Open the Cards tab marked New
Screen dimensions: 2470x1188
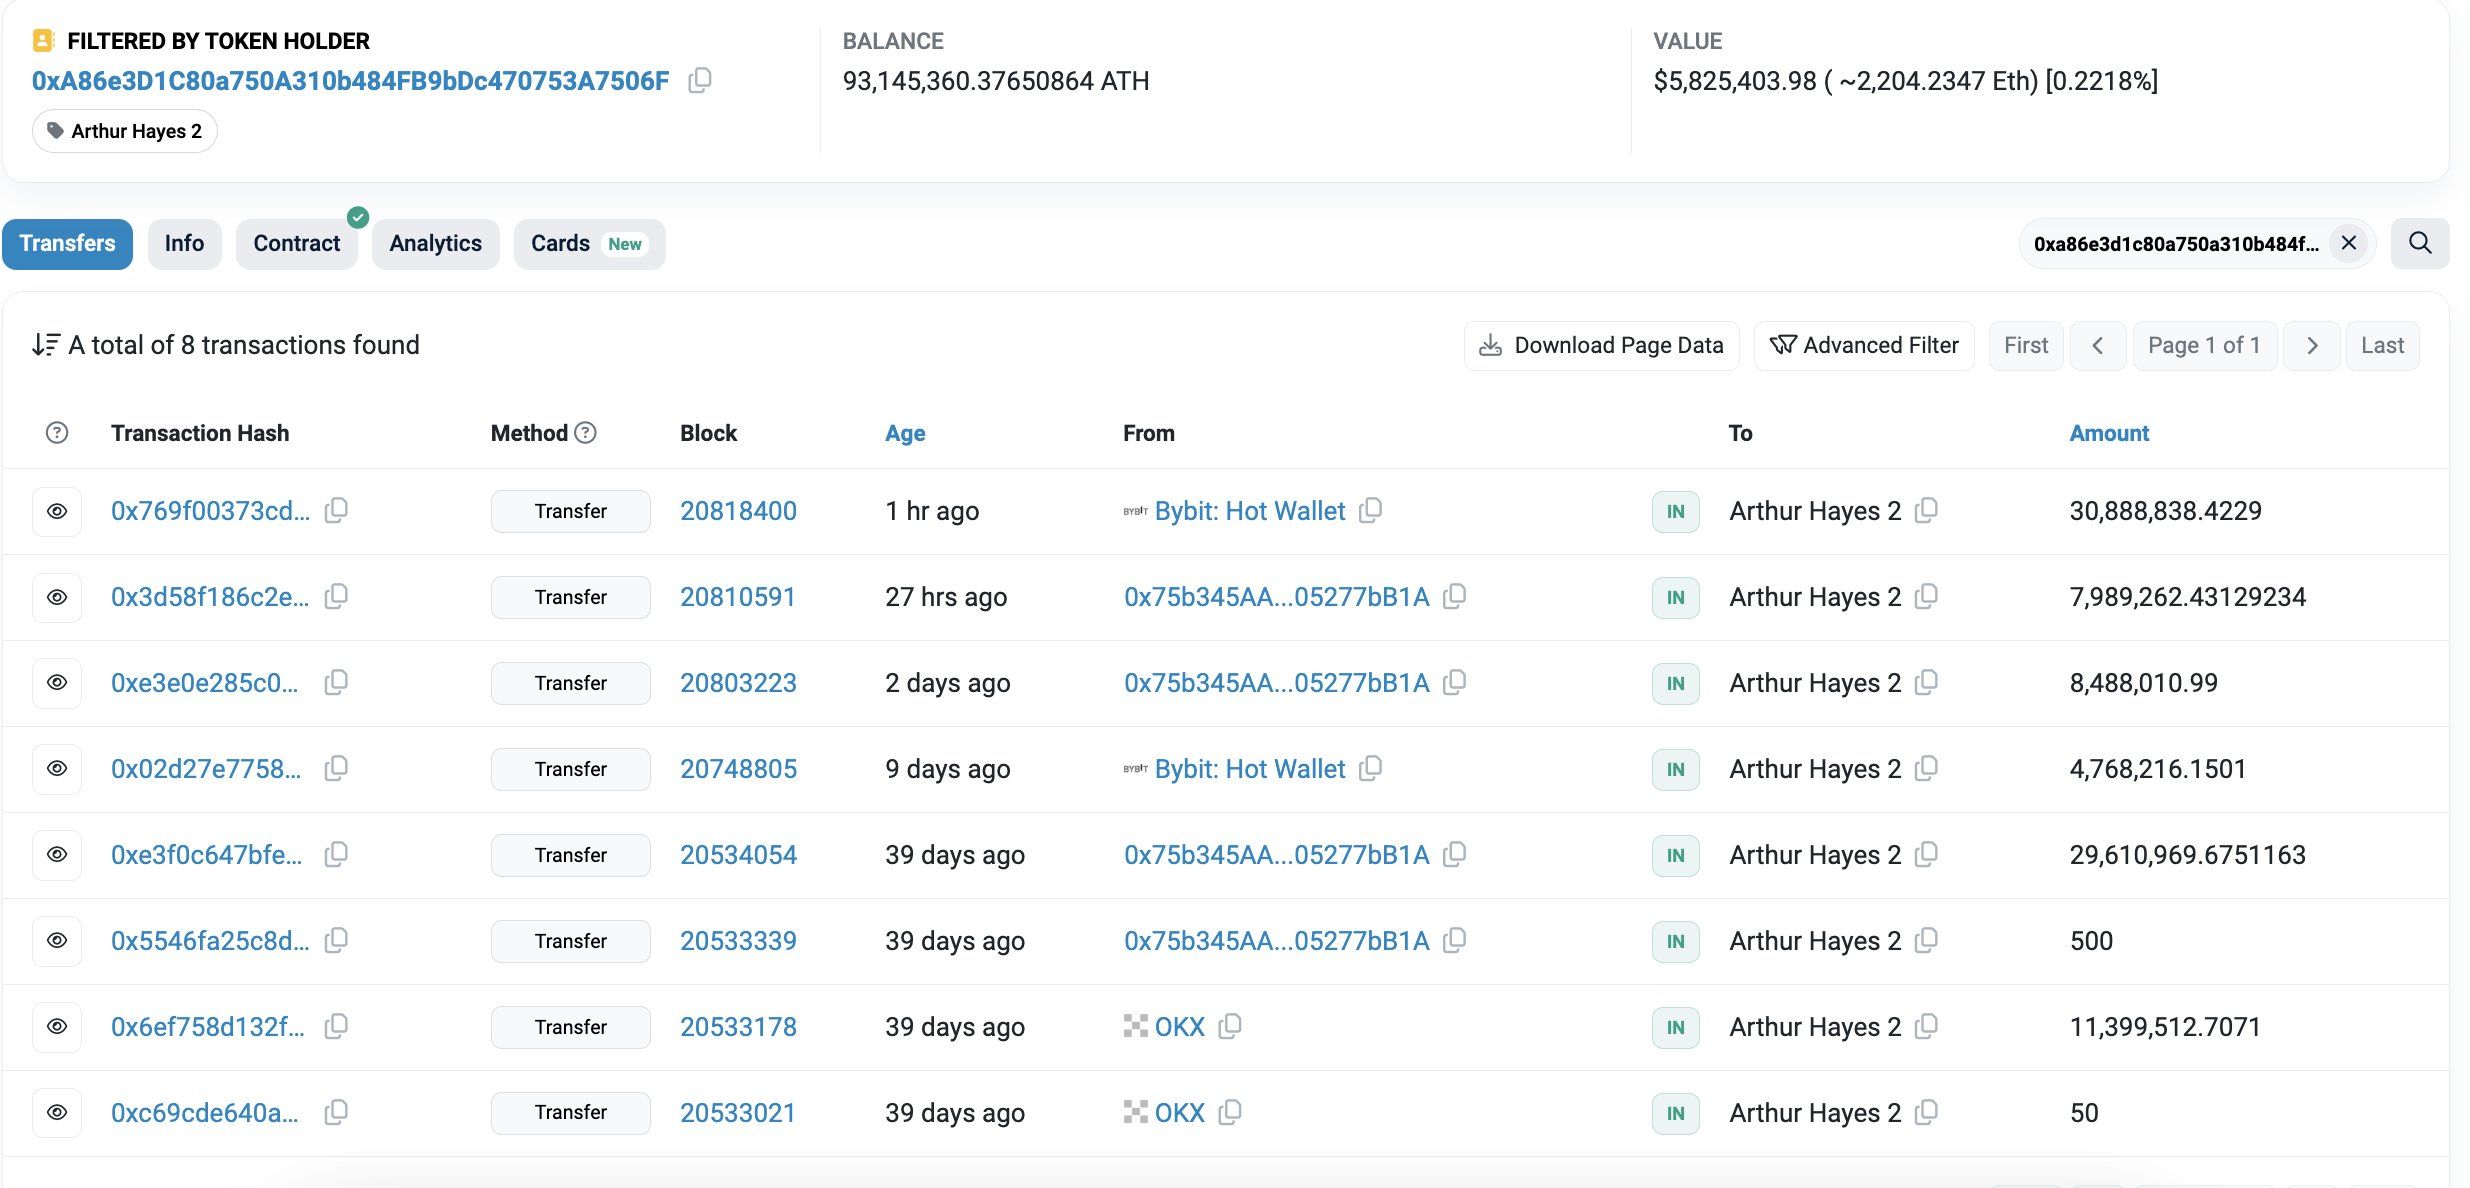coord(589,244)
